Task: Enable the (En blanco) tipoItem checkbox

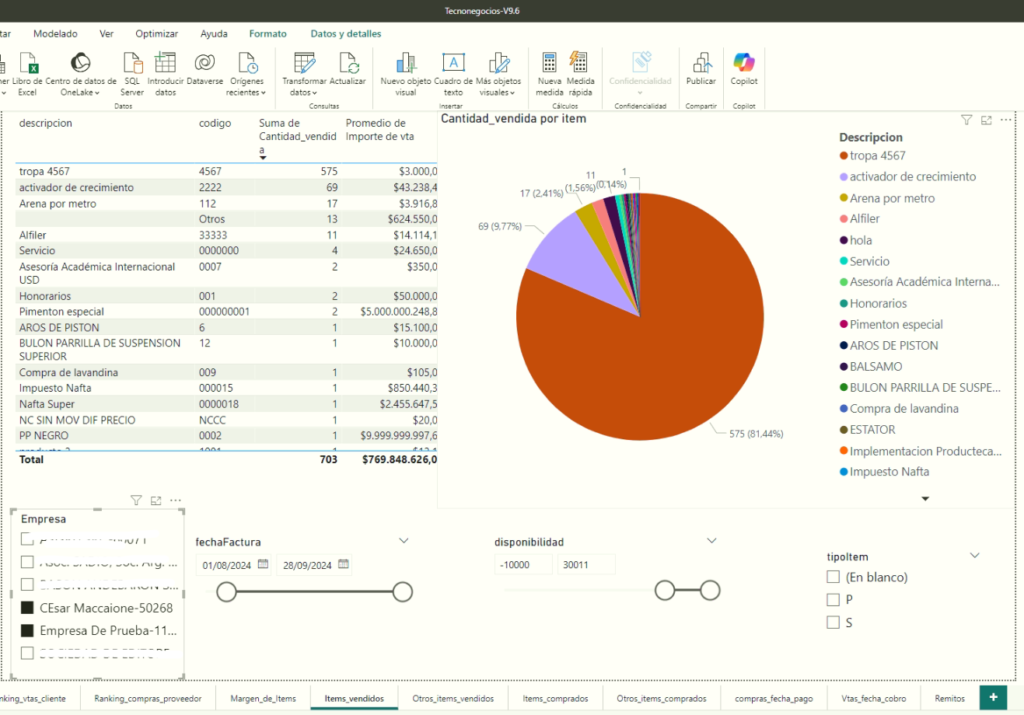Action: pyautogui.click(x=833, y=577)
